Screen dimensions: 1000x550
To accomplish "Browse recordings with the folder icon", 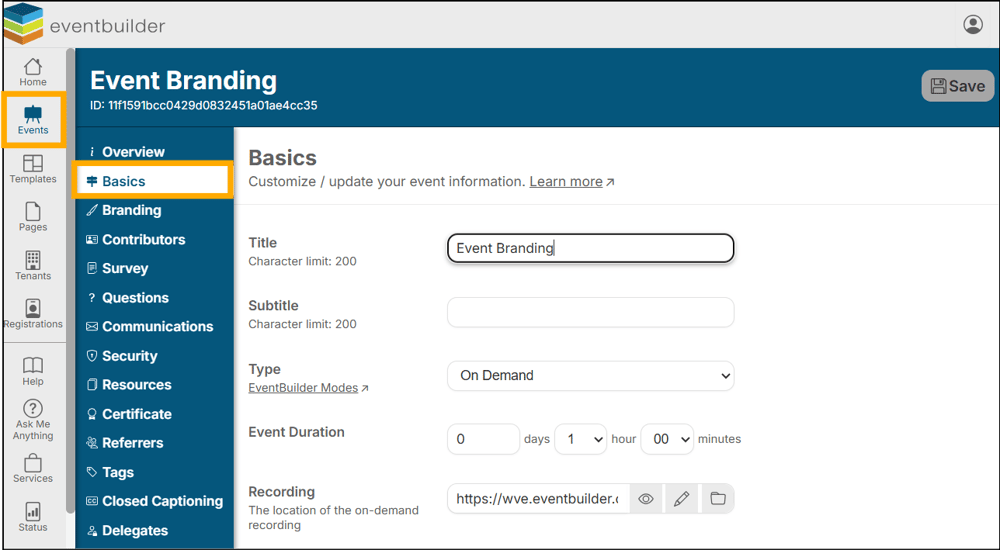I will [718, 499].
